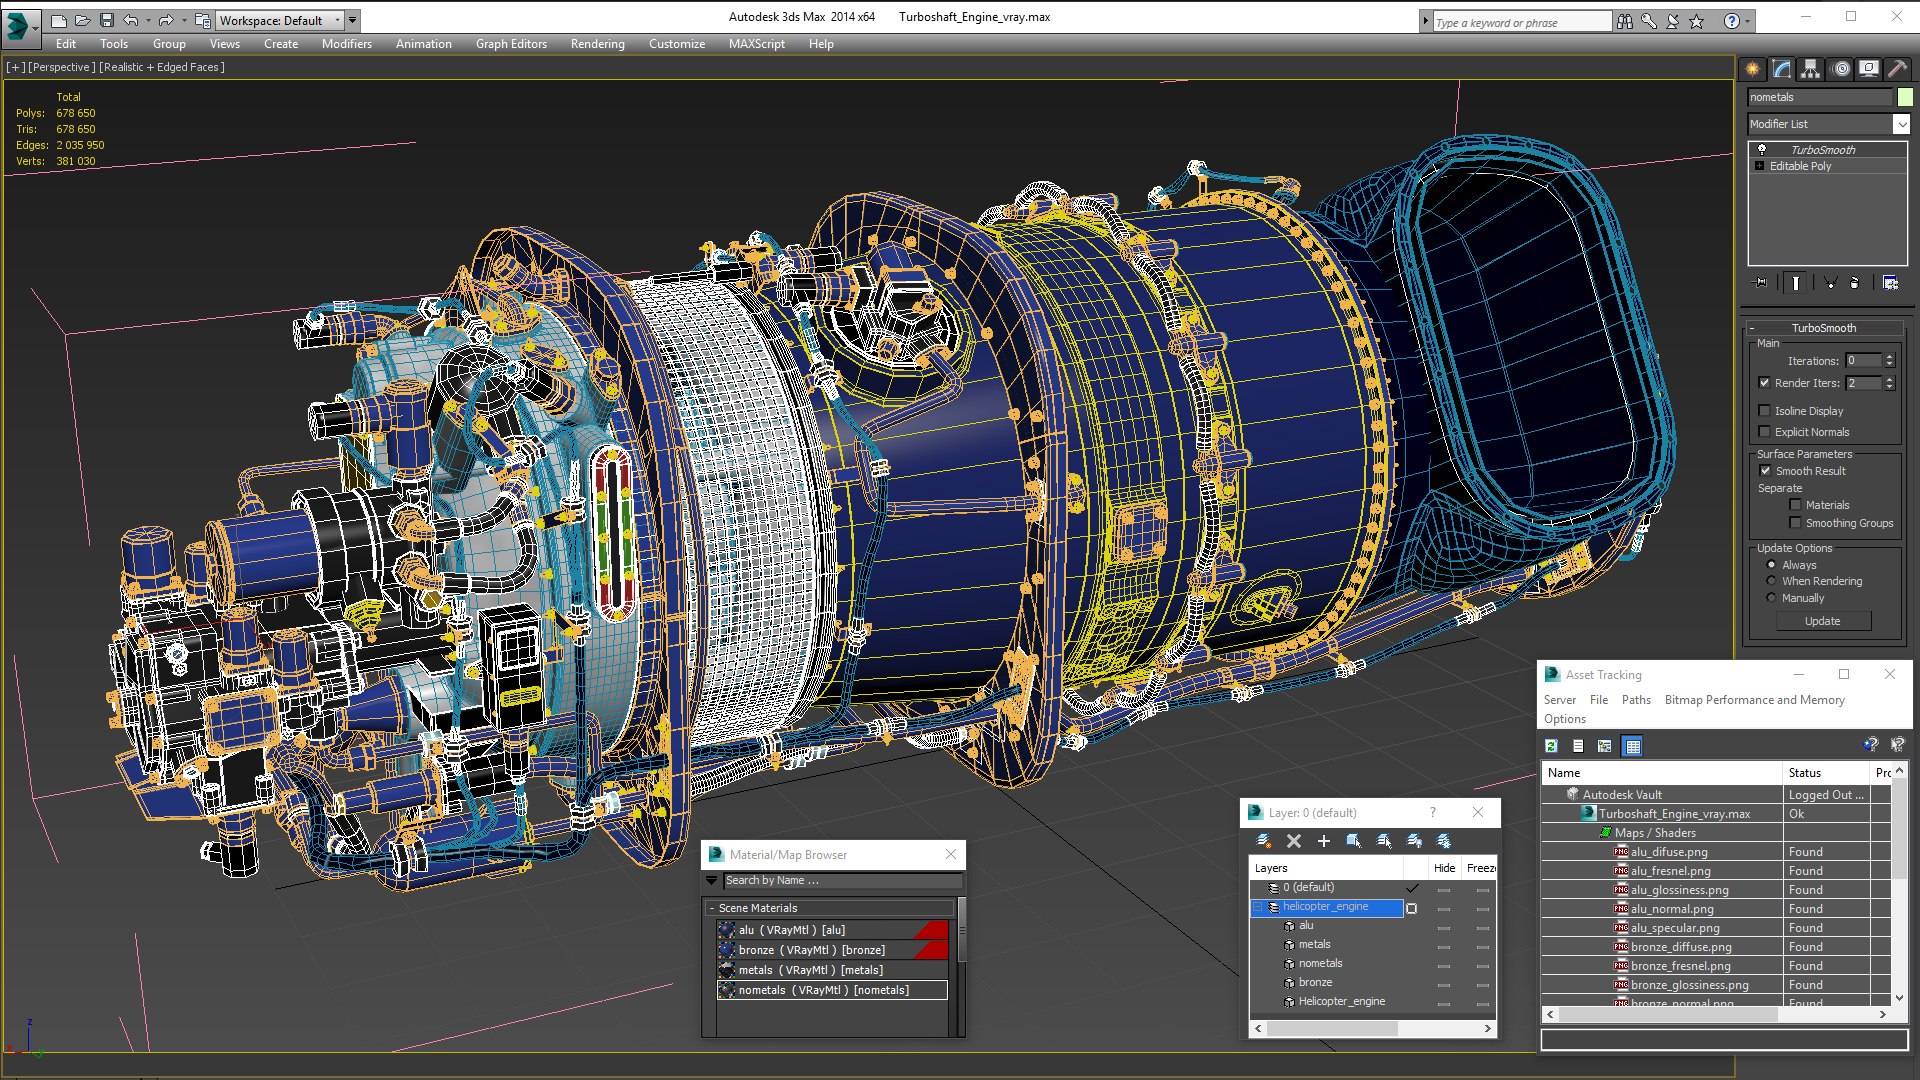1920x1080 pixels.
Task: Click the Redo arrow icon
Action: 166,20
